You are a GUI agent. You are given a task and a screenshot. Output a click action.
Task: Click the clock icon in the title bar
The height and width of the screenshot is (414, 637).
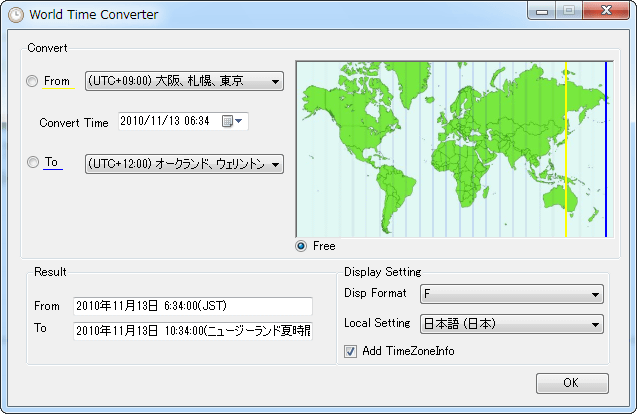(16, 15)
